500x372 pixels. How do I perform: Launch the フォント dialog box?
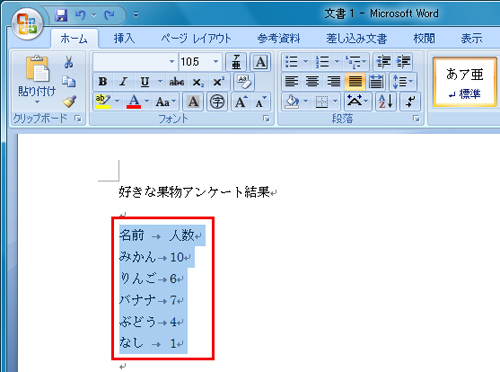point(266,118)
